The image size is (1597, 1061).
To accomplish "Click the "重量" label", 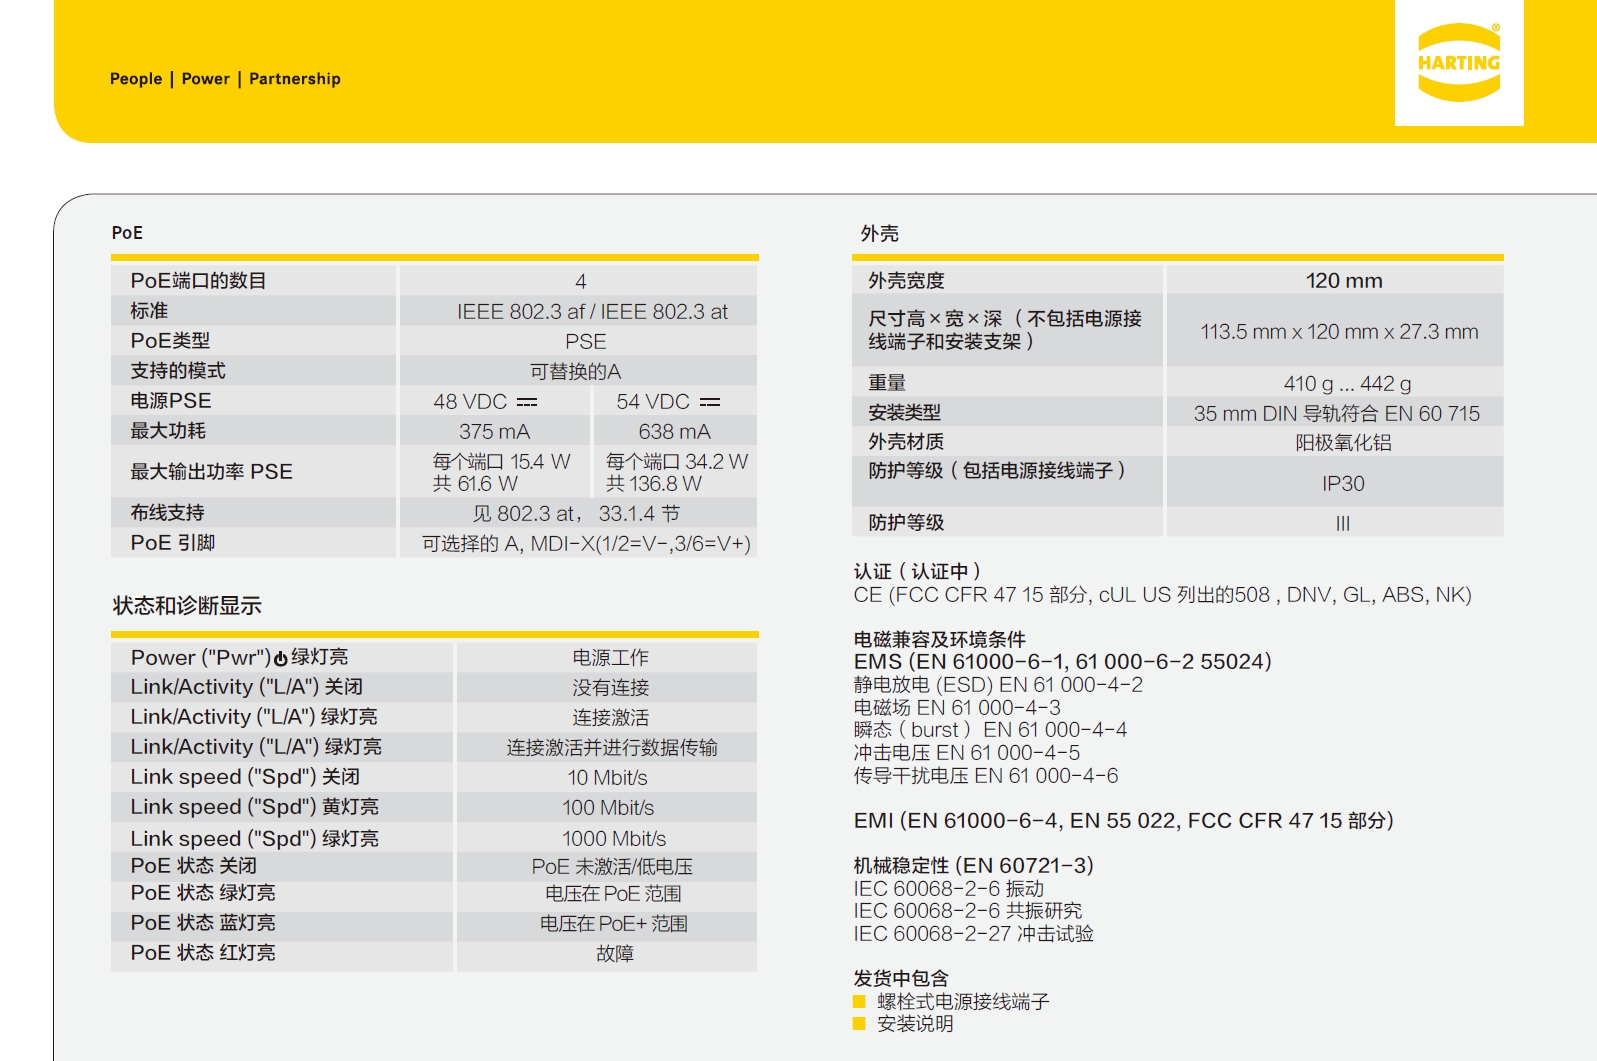I will pos(887,383).
